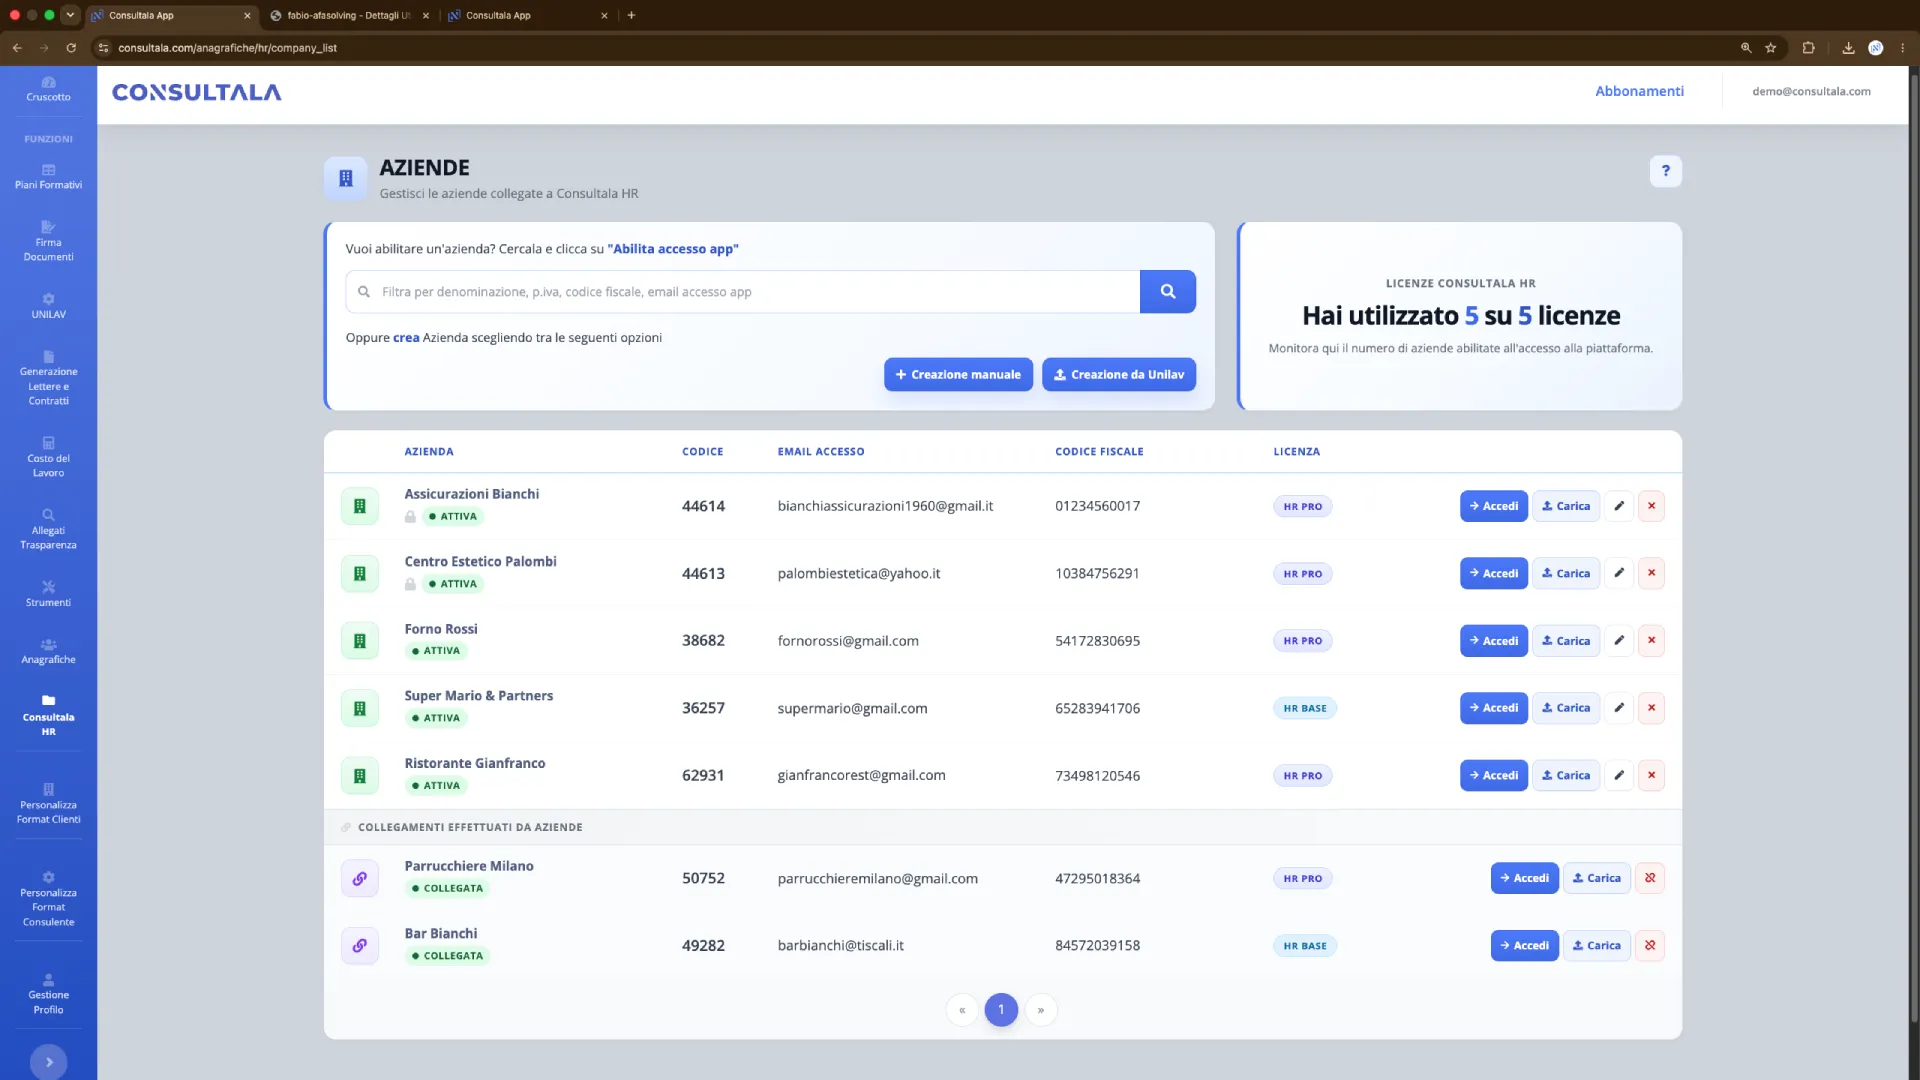Open the browser extensions menu

click(1808, 48)
